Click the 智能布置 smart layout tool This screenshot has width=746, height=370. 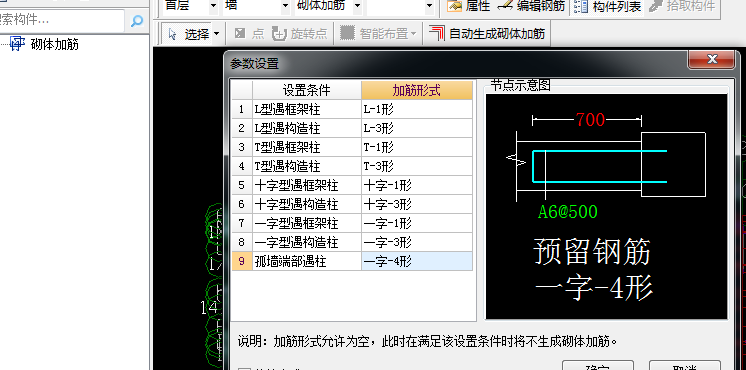[x=375, y=34]
